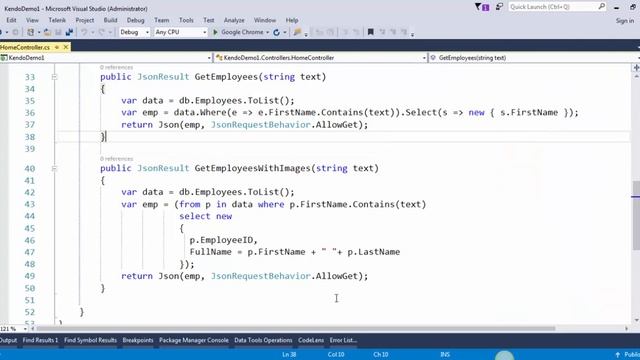Click the Quick Launch search magnifier
The width and height of the screenshot is (640, 360).
coord(602,7)
